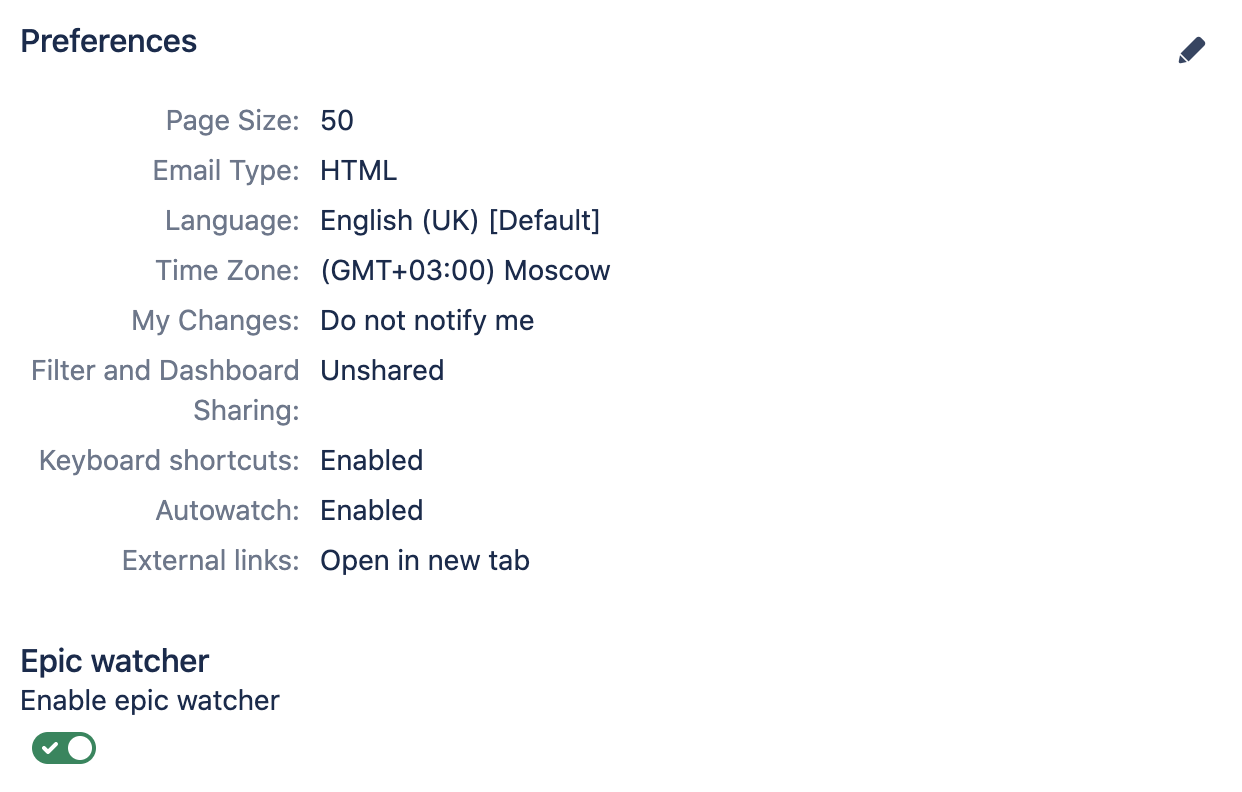Click the pencil icon to edit preferences
The height and width of the screenshot is (792, 1242).
click(1191, 50)
